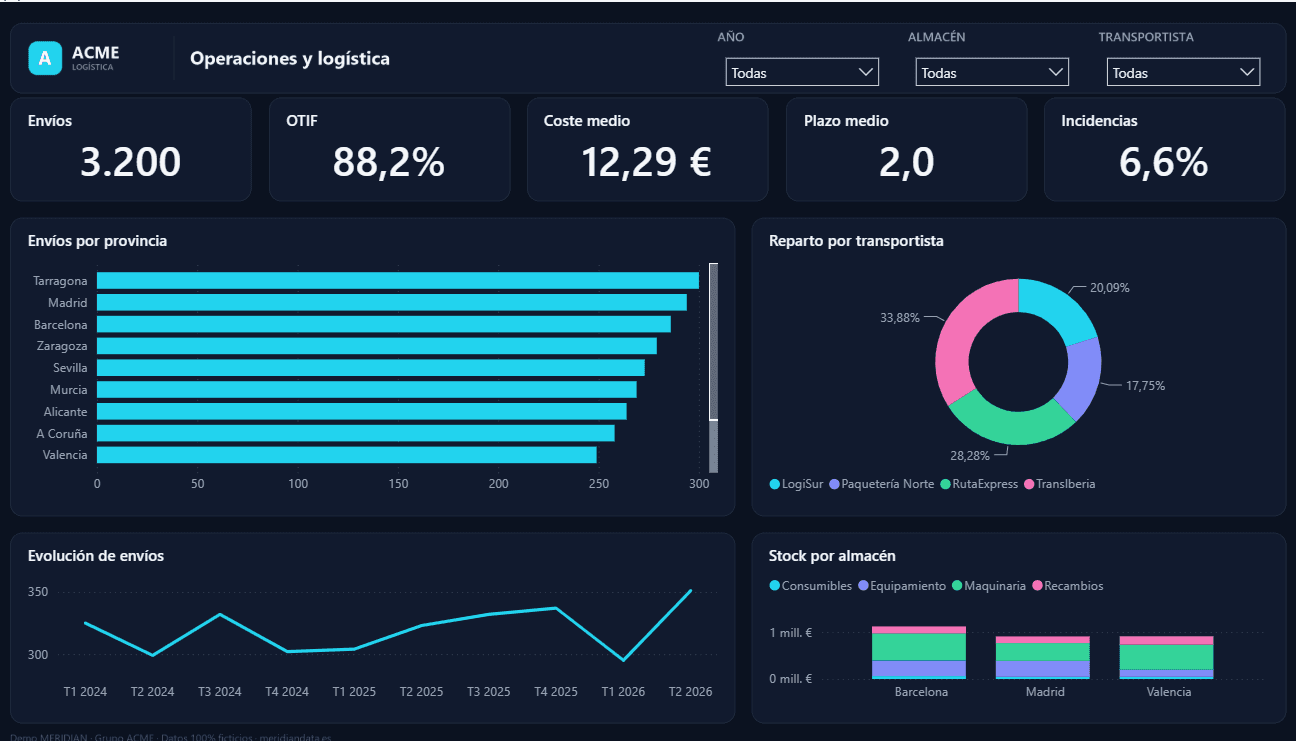Select the Tarragona bar in province chart
The height and width of the screenshot is (741, 1296).
click(398, 281)
